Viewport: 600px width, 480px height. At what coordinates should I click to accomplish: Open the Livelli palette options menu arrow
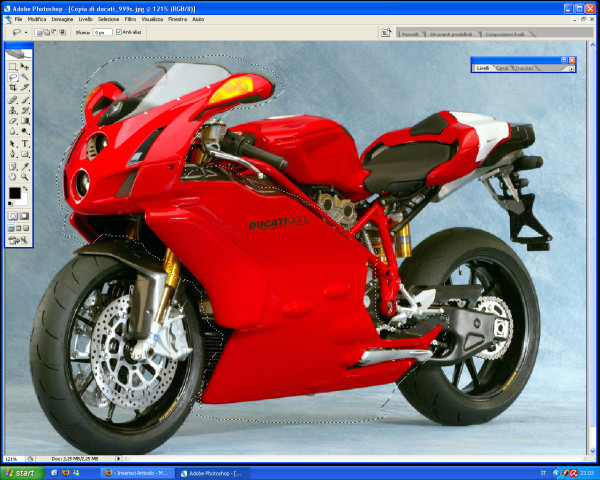[572, 68]
